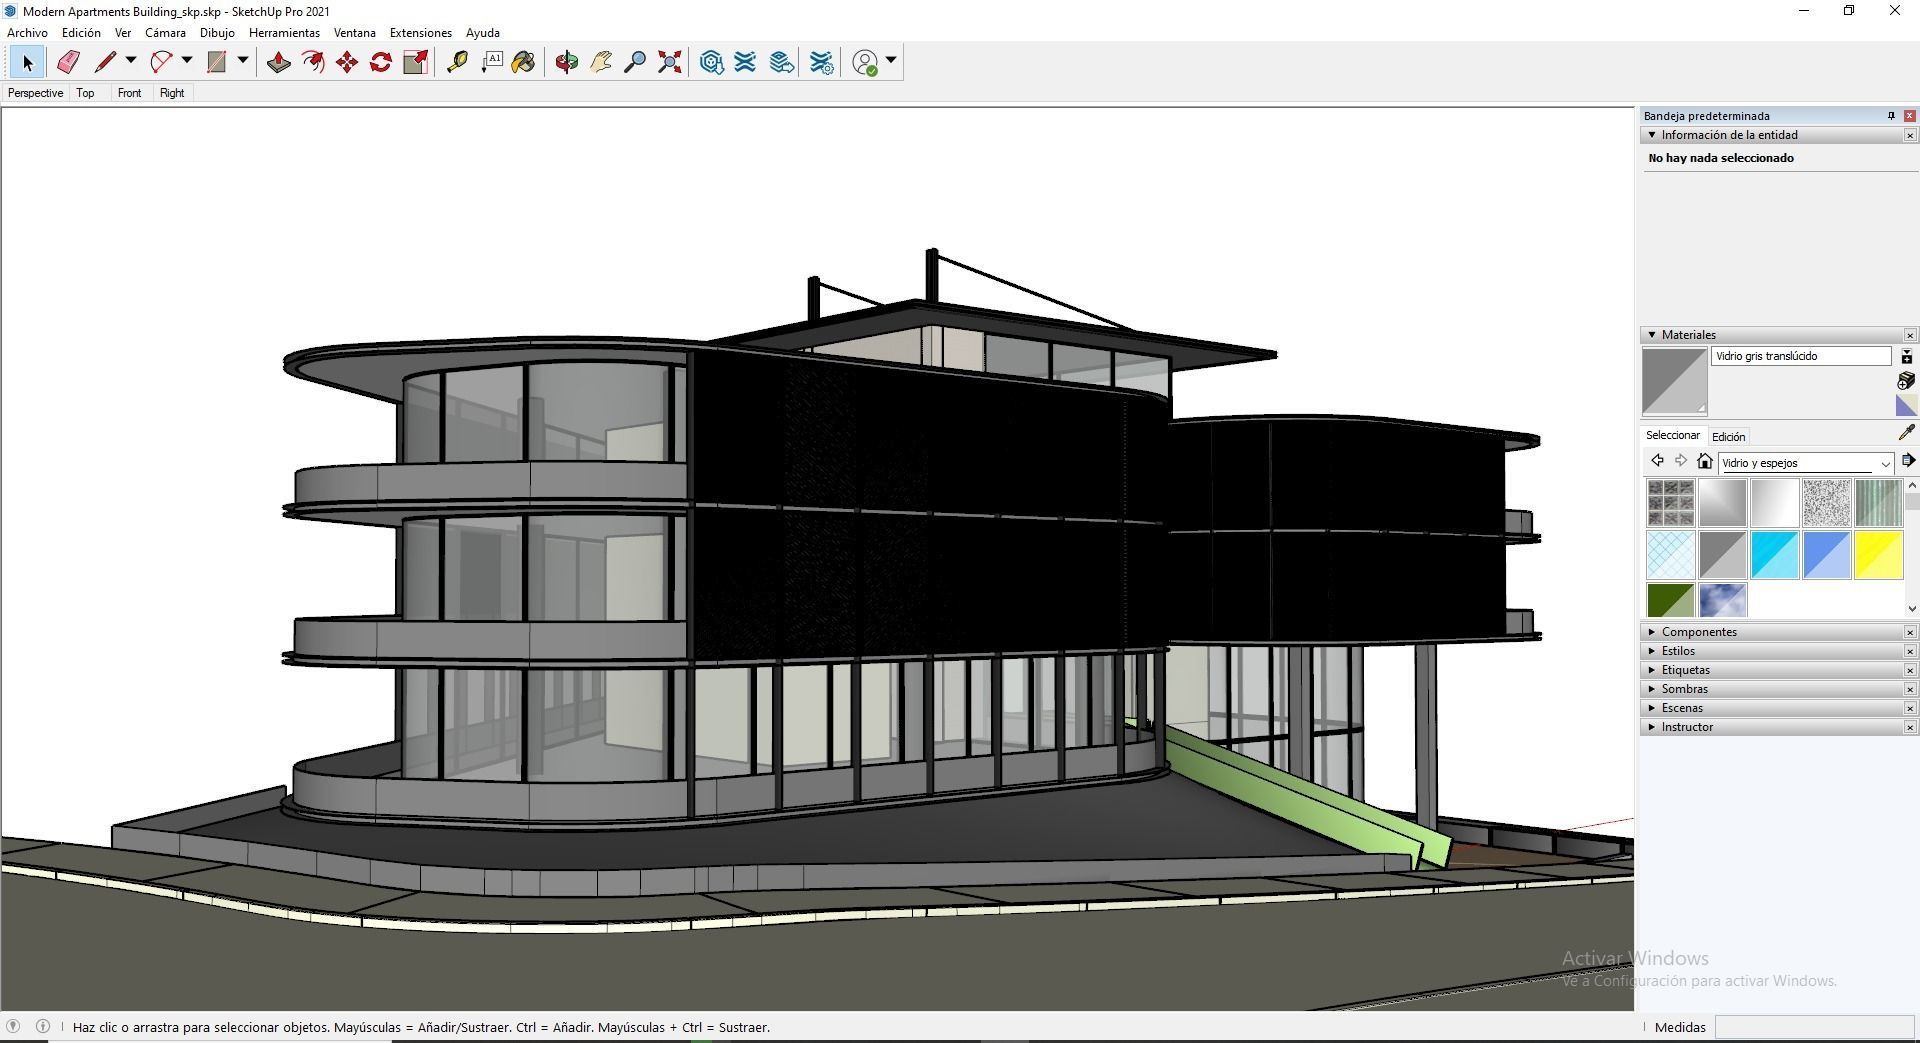Click the user account sign-in icon
Viewport: 1920px width, 1043px height.
coord(866,62)
